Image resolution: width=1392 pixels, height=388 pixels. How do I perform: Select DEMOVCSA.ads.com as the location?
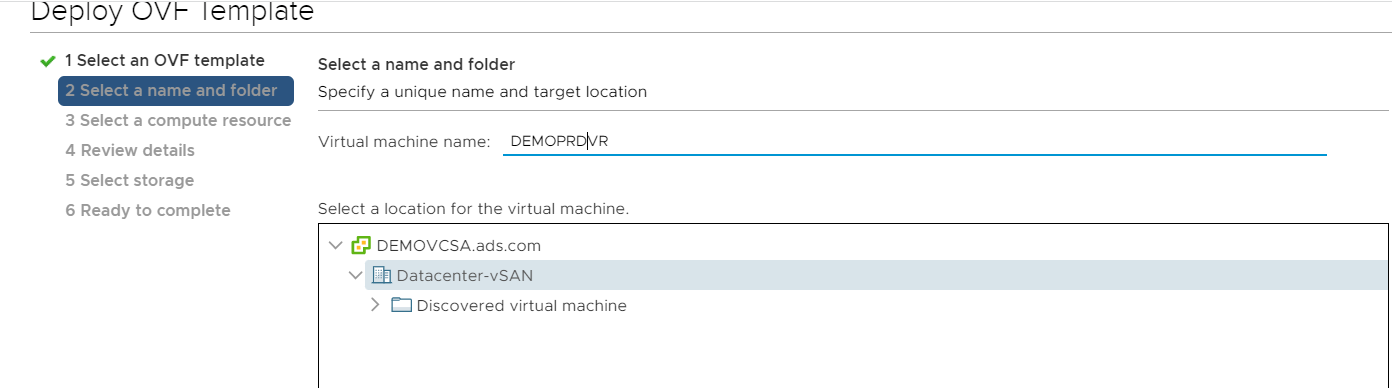pyautogui.click(x=459, y=245)
